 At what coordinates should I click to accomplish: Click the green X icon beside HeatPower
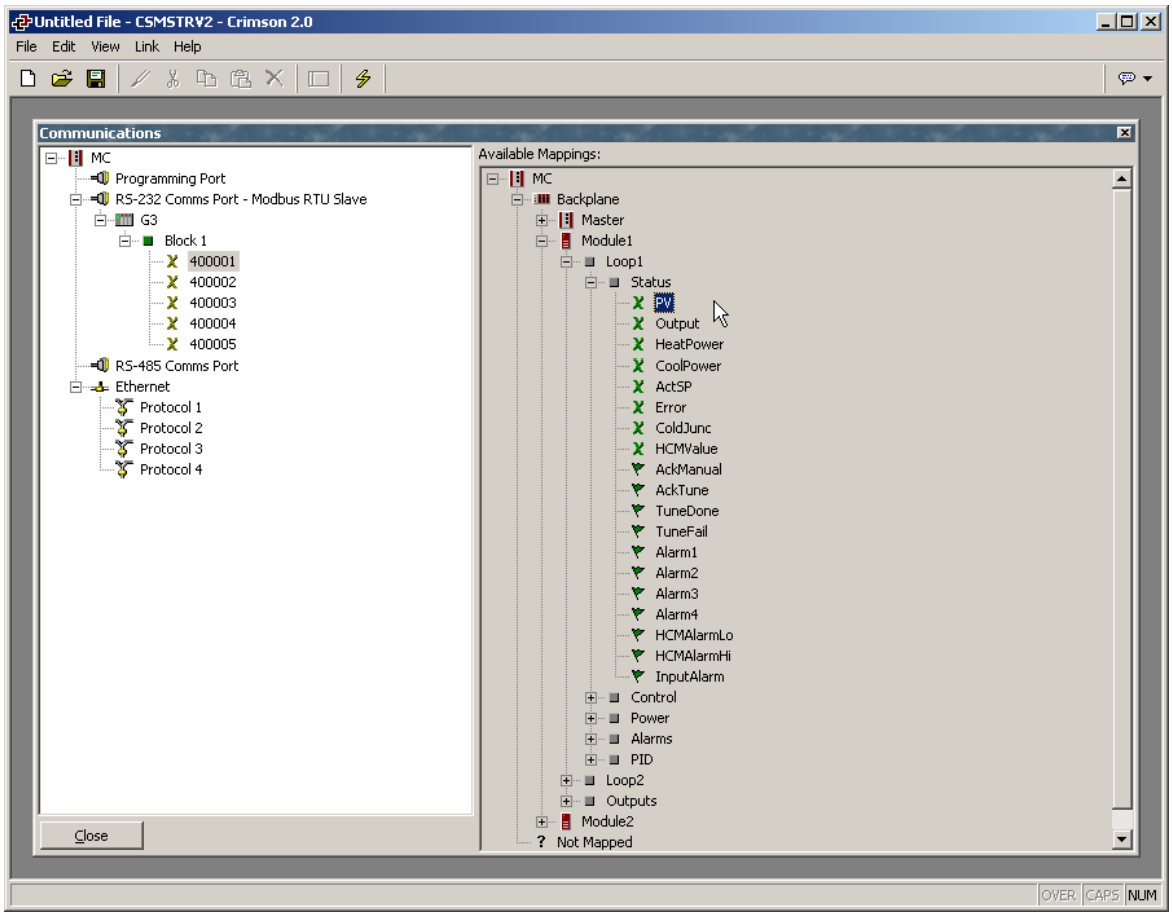click(x=638, y=344)
